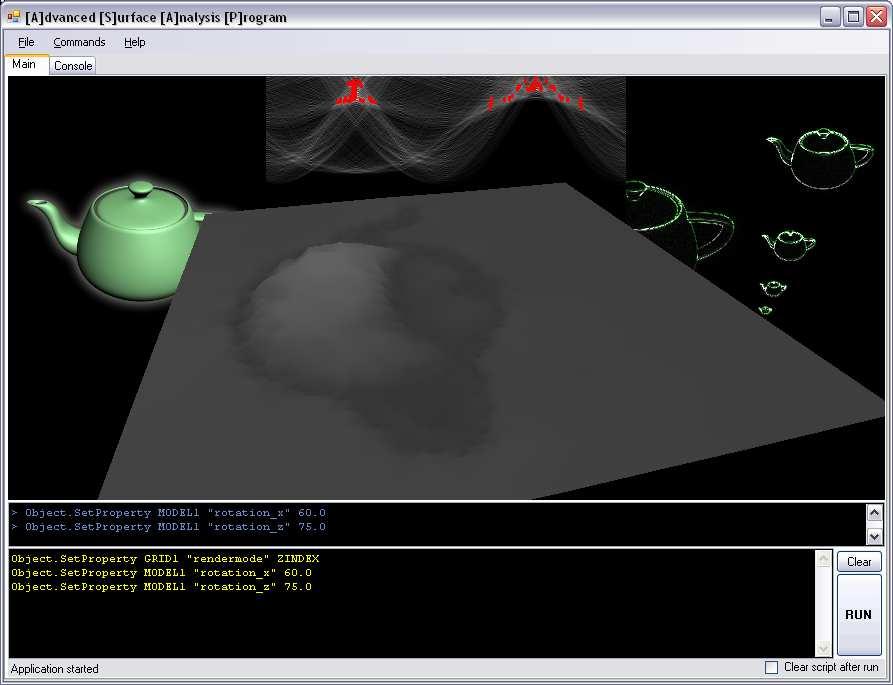893x685 pixels.
Task: Click script editor line MODEL1 rotation_x 60.0
Action: [161, 573]
